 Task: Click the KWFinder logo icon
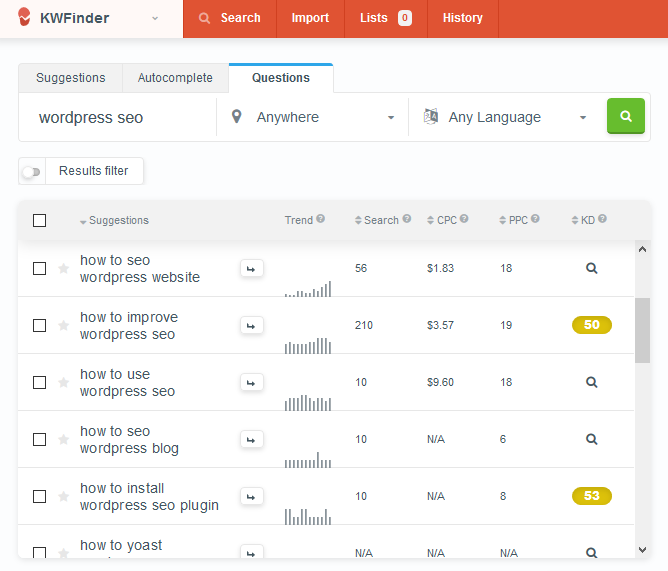(24, 17)
